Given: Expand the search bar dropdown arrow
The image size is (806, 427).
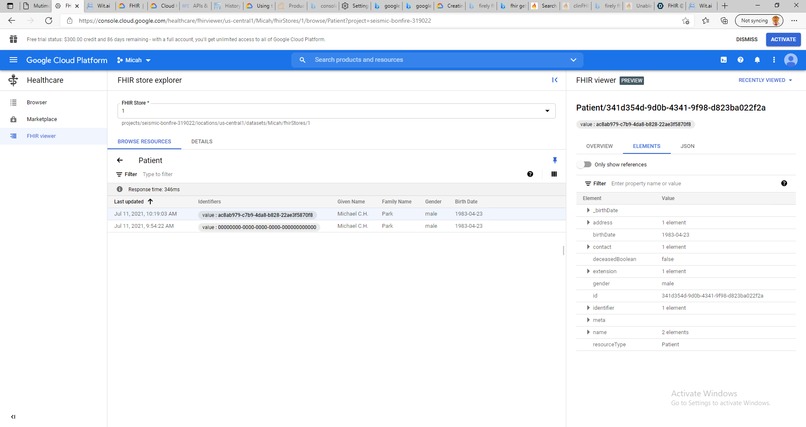Looking at the screenshot, I should (573, 60).
